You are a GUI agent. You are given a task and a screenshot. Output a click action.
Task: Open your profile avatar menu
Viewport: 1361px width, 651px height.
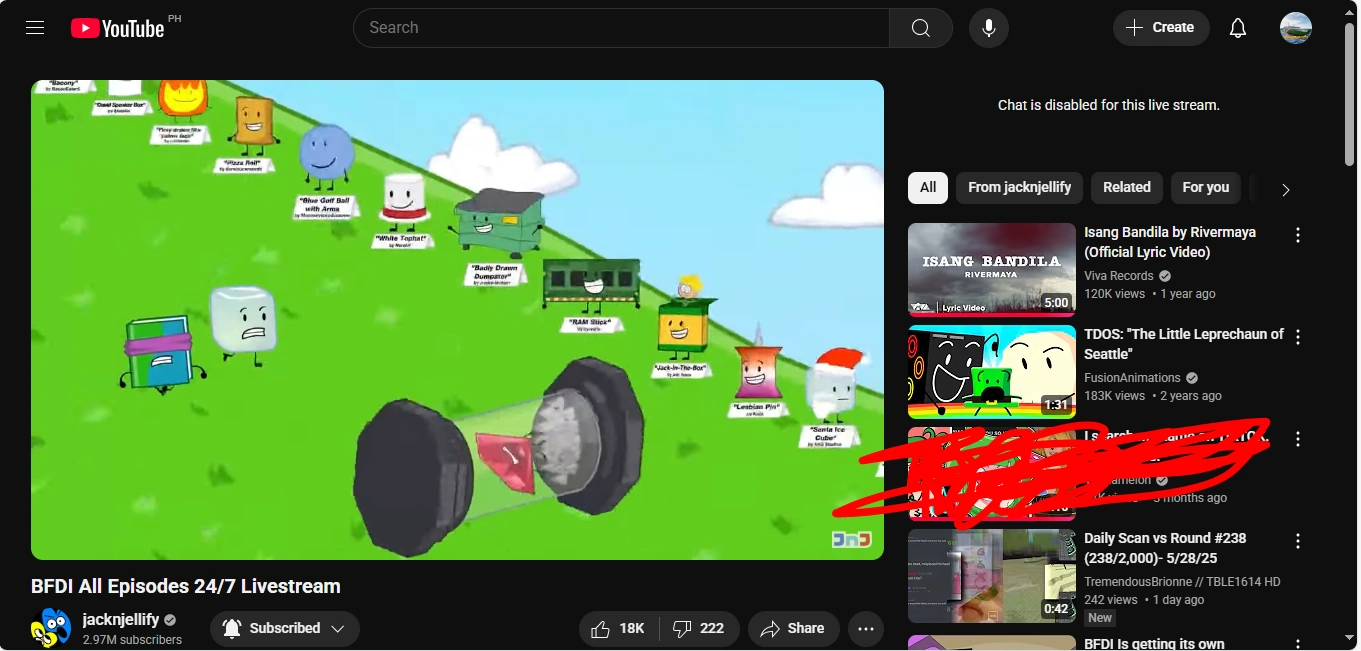coord(1295,27)
